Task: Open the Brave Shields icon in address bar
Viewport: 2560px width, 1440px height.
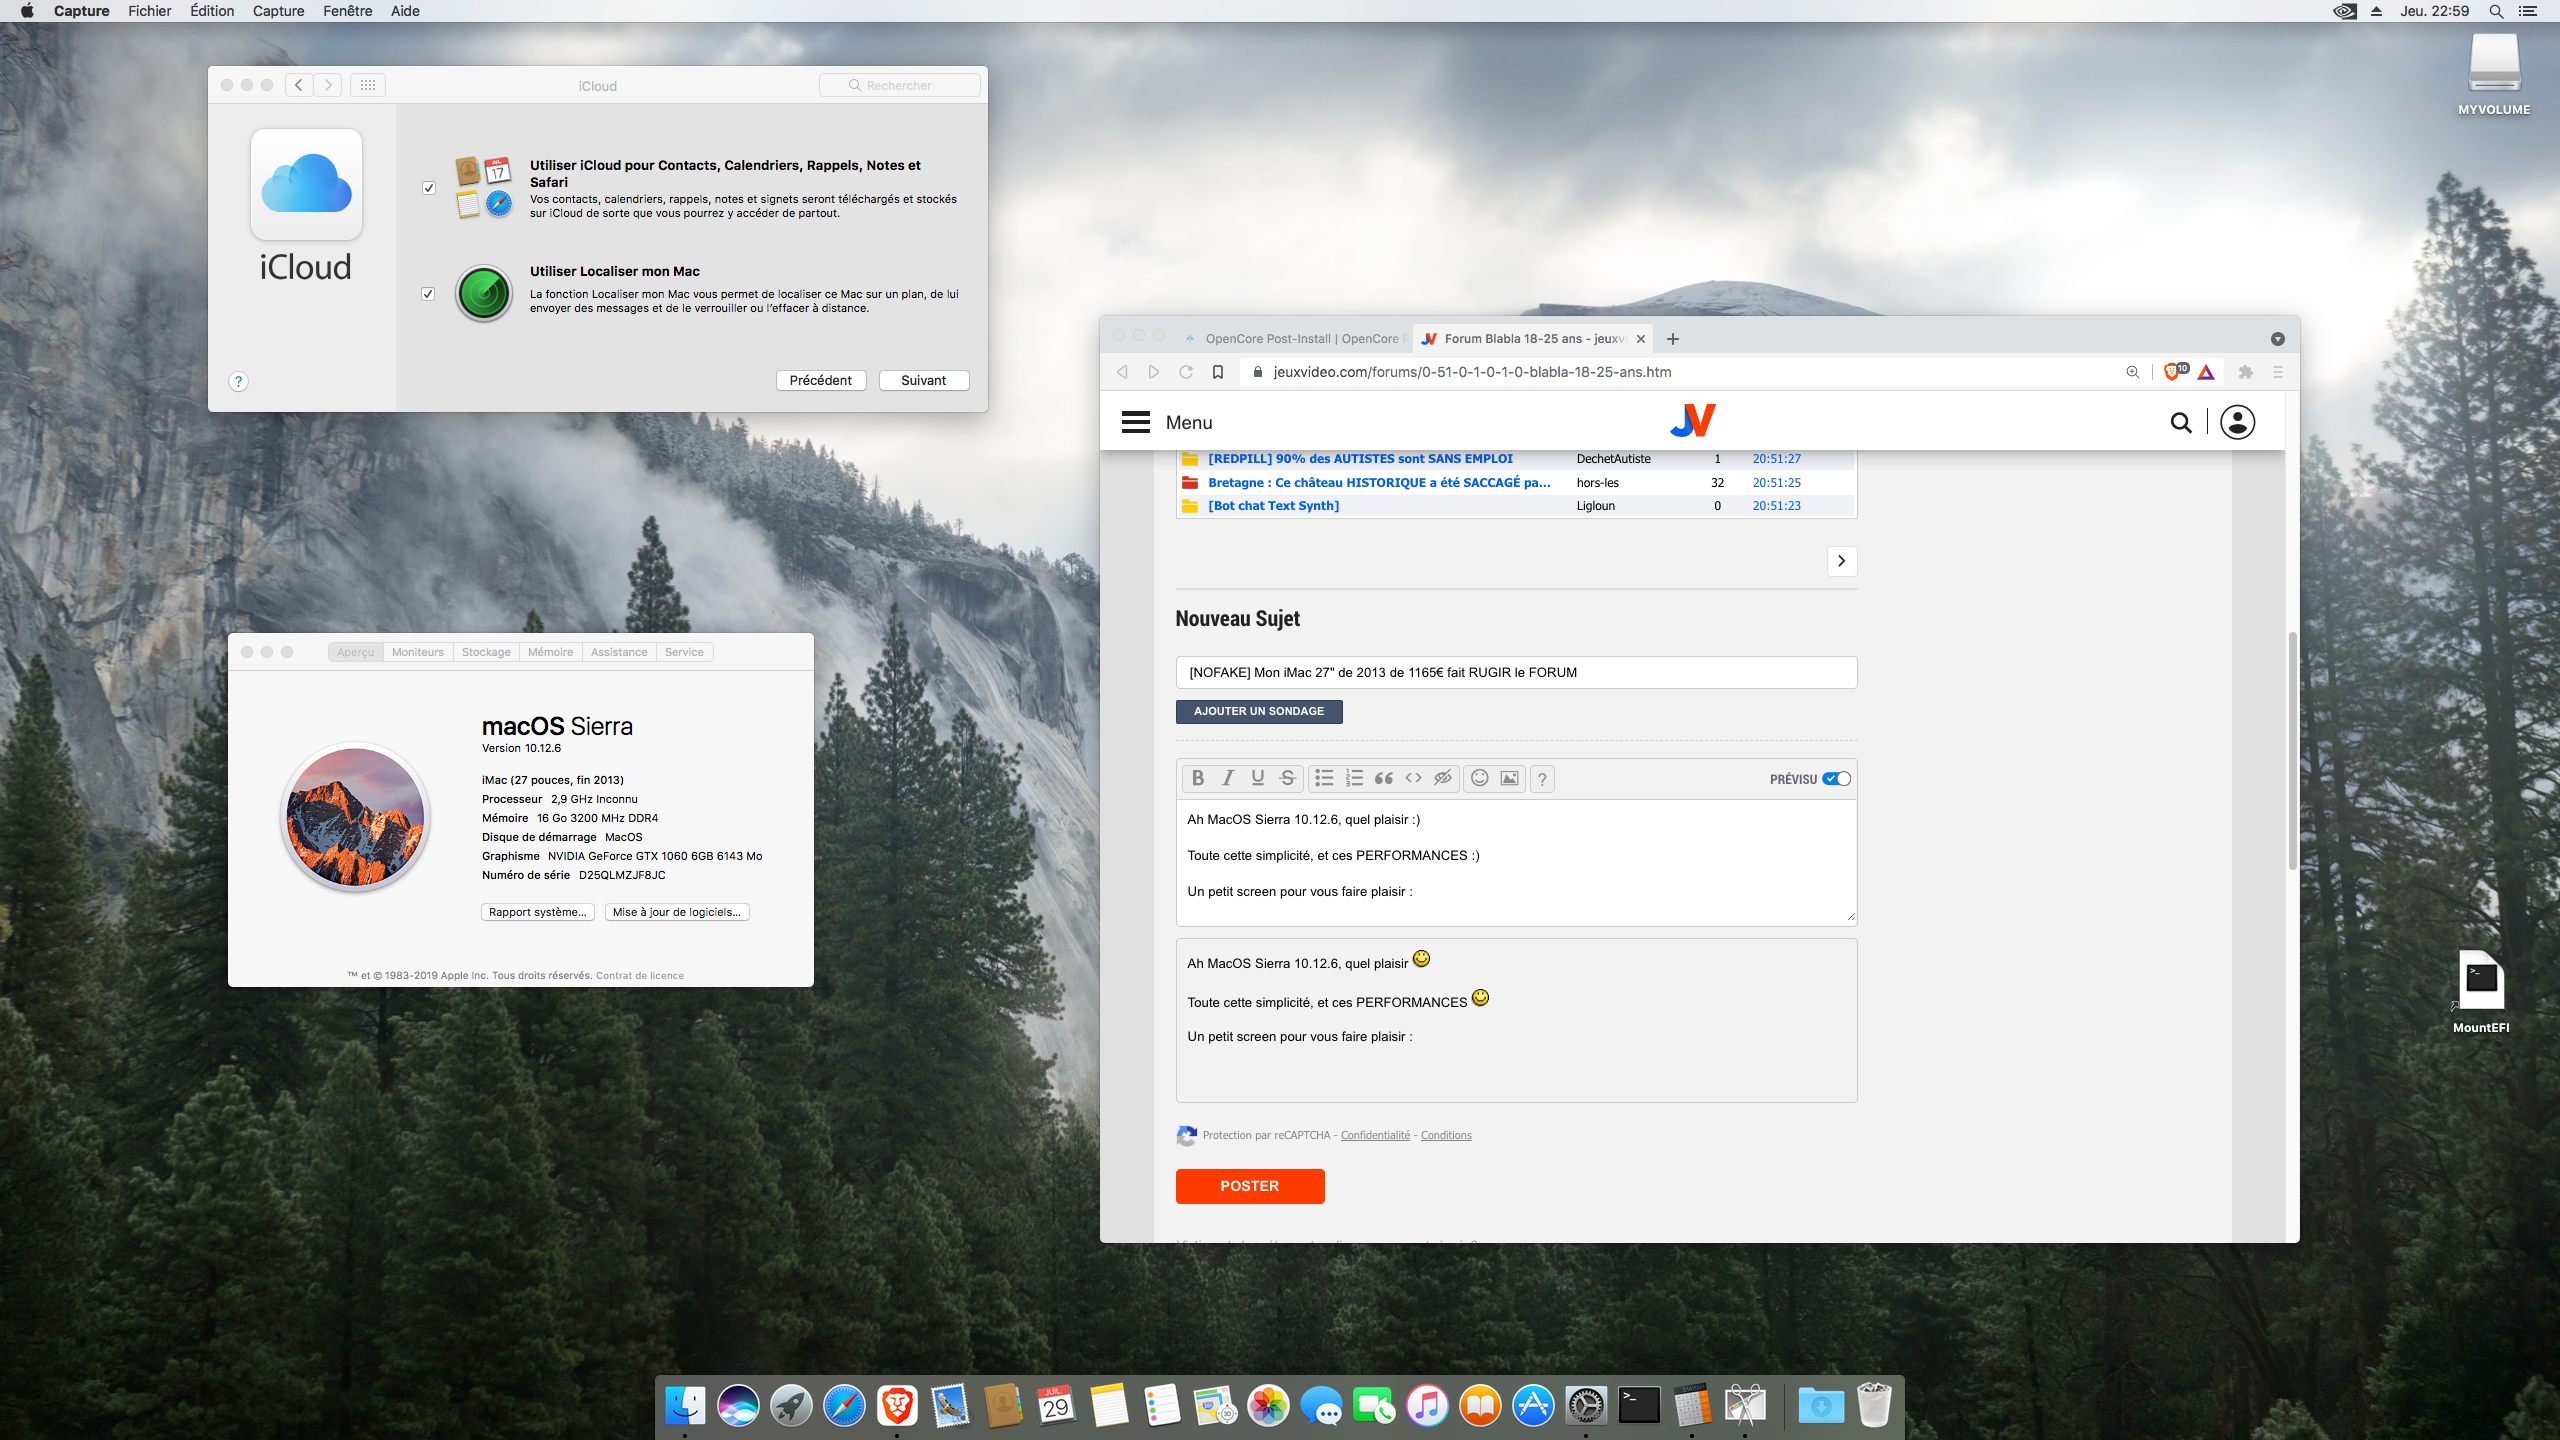Action: (x=2171, y=372)
